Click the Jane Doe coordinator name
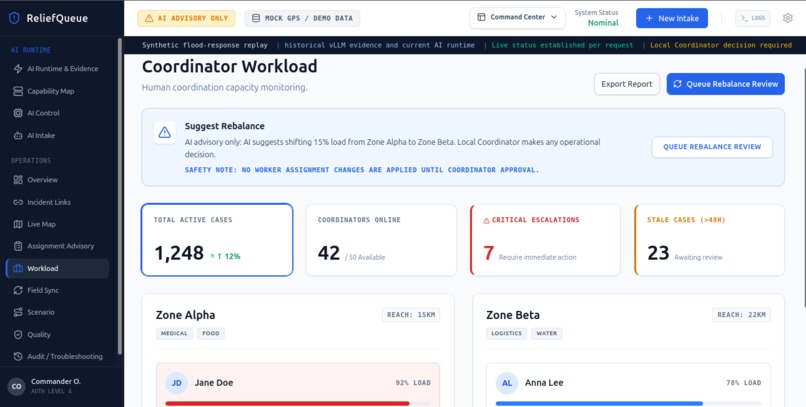The height and width of the screenshot is (407, 806). click(214, 383)
